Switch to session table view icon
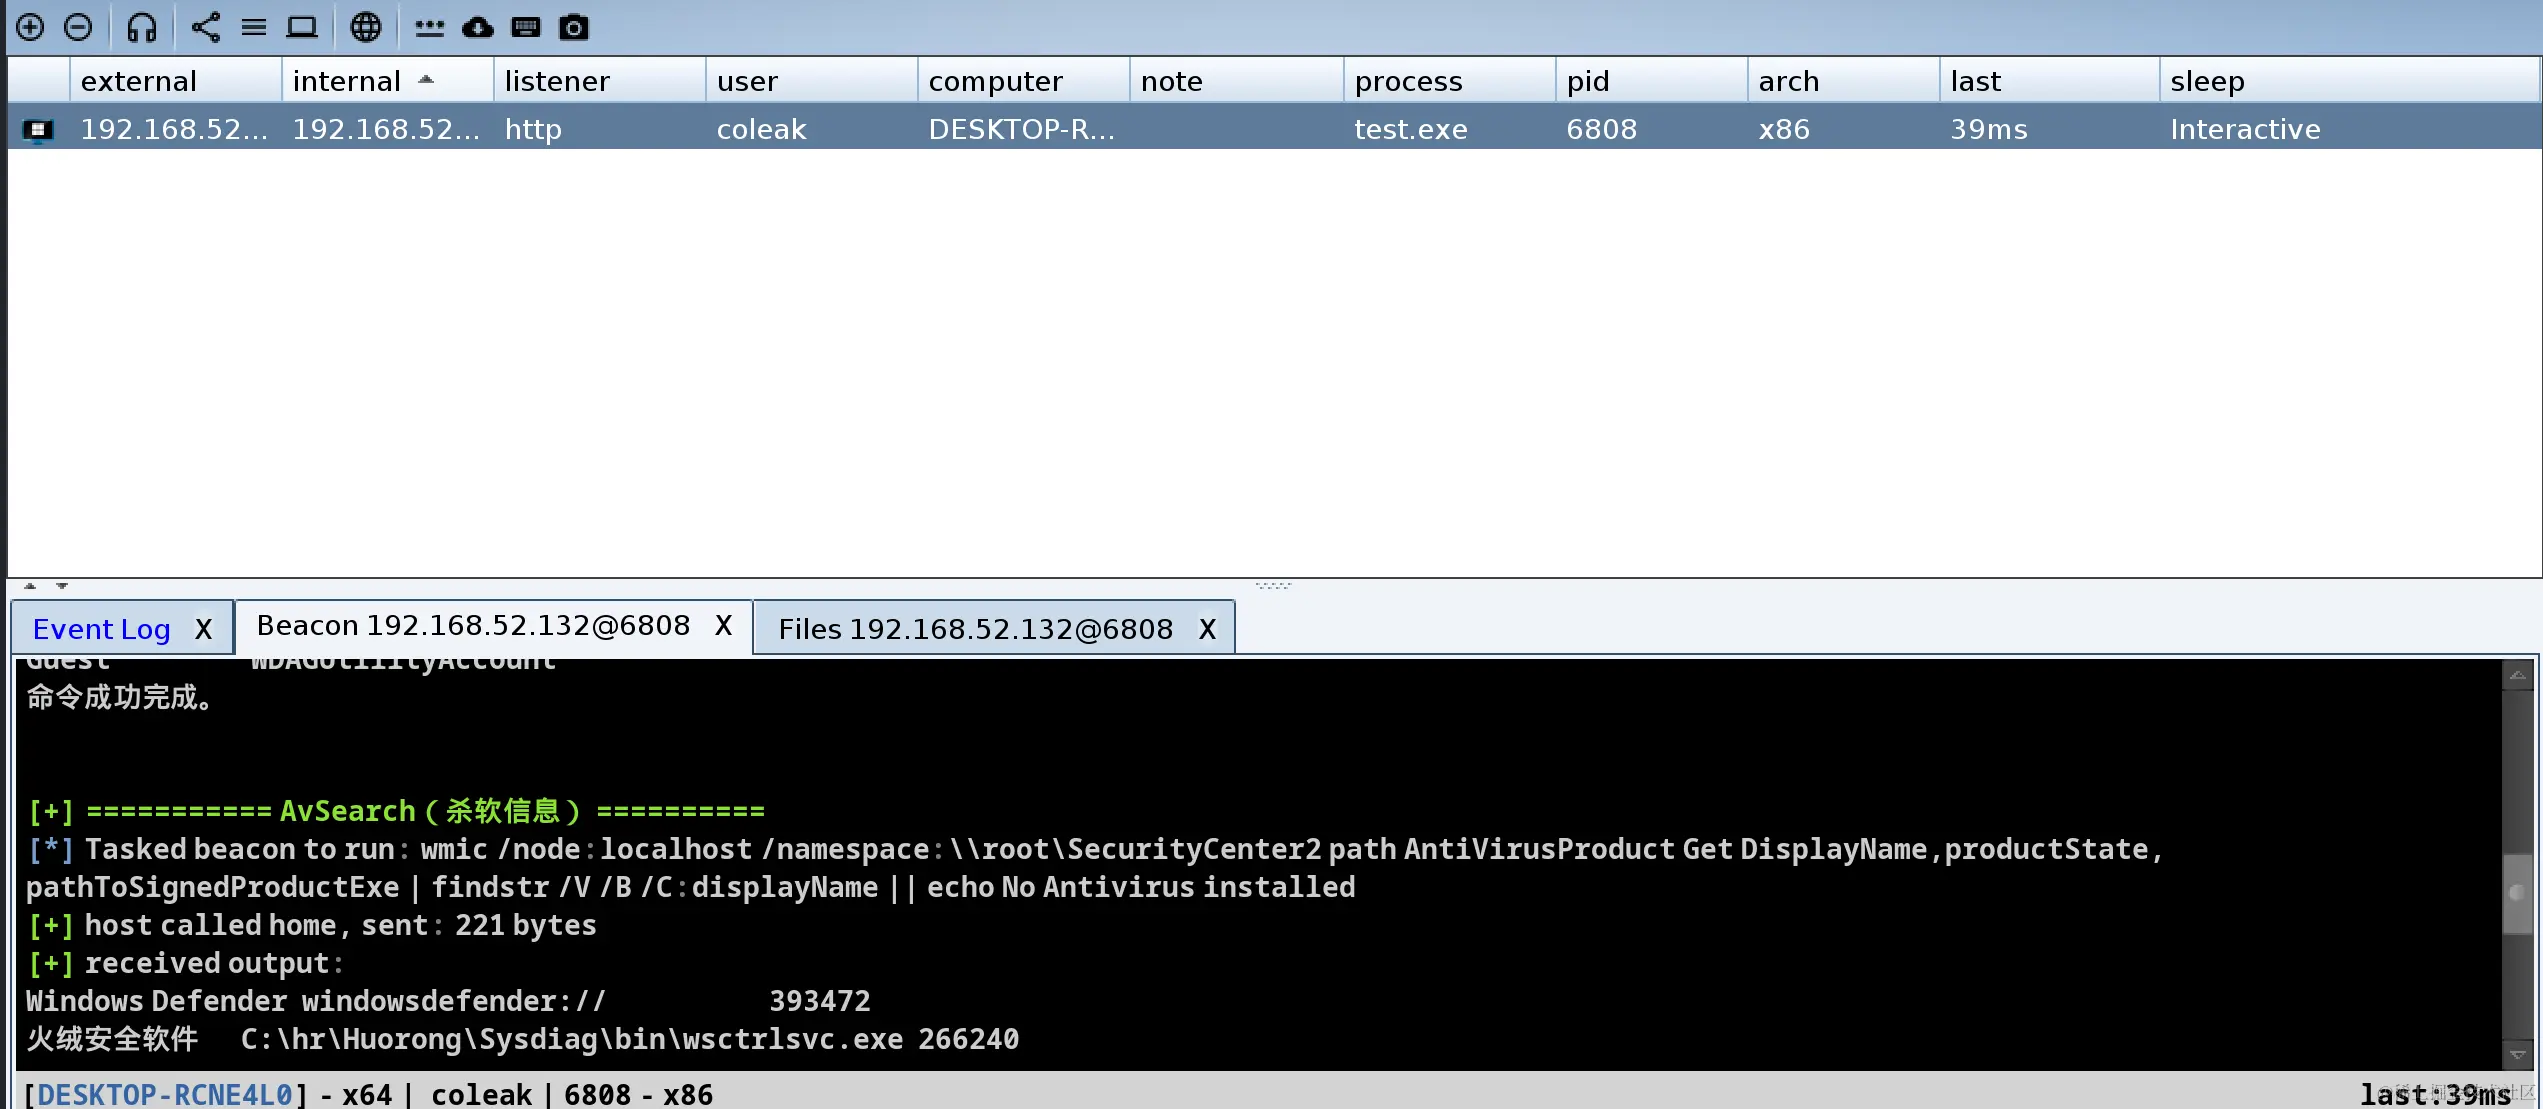Viewport: 2543px width, 1109px height. point(254,27)
